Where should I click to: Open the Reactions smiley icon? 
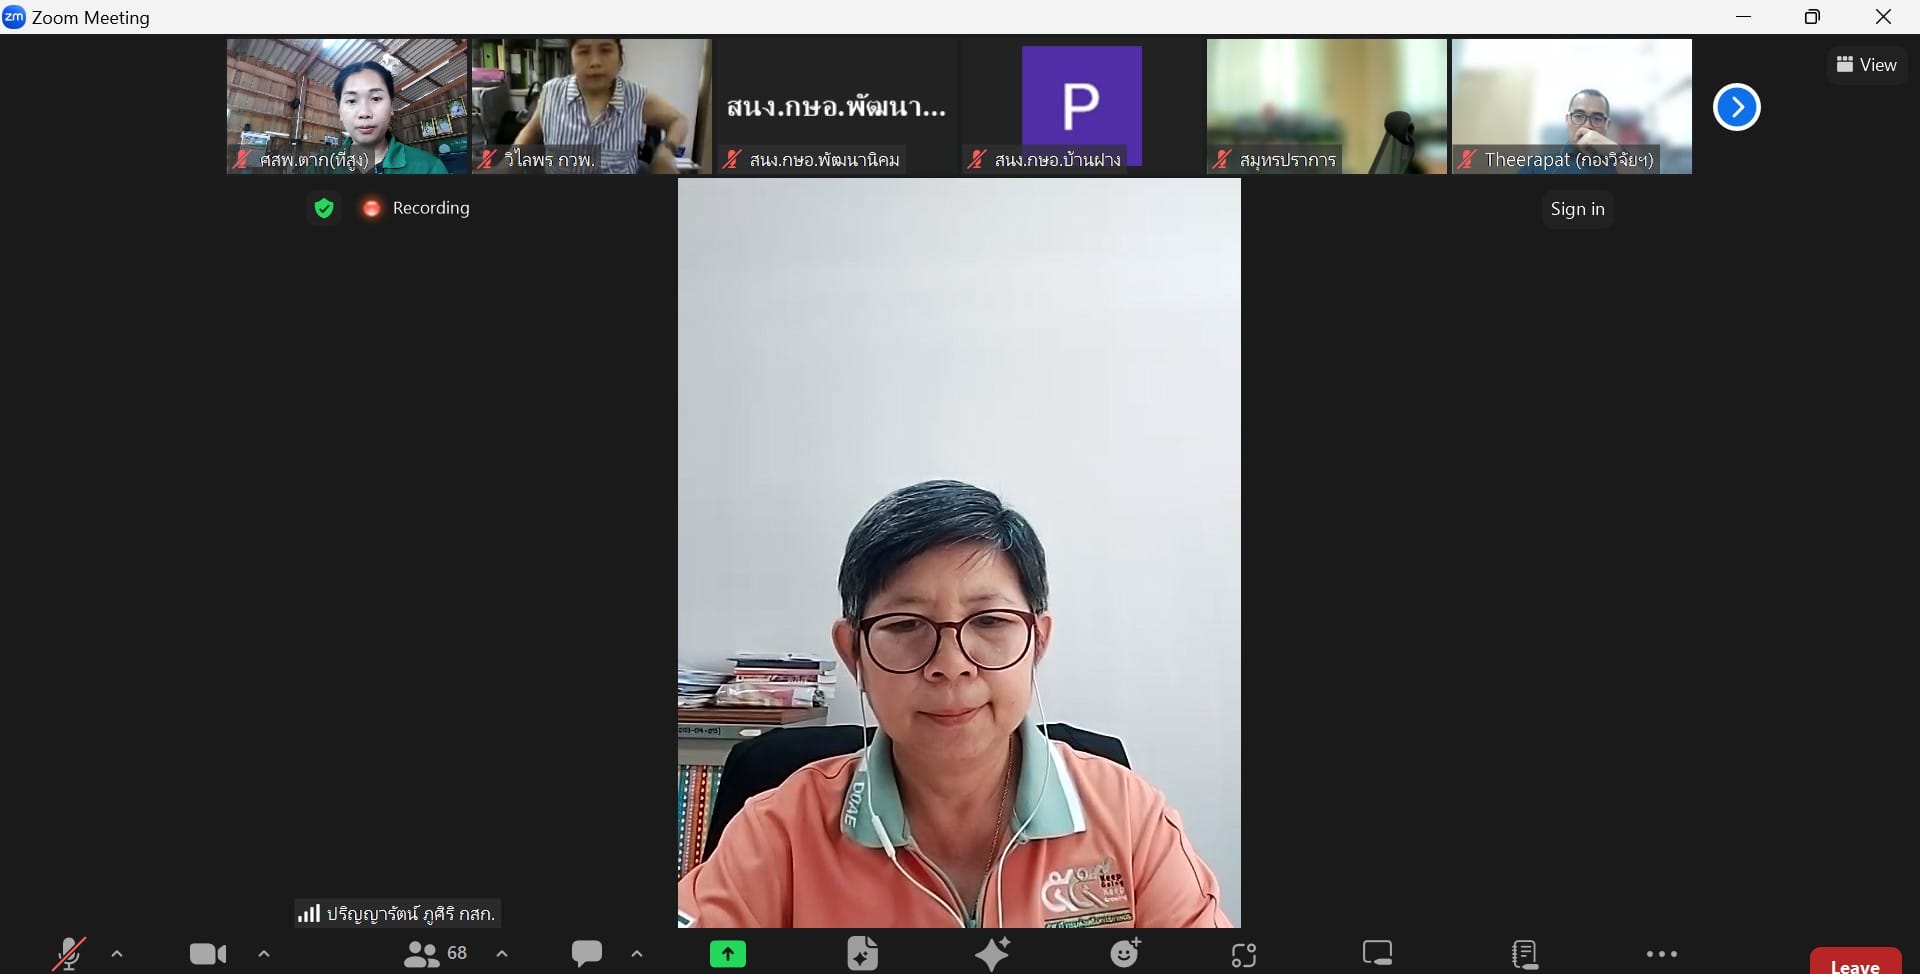(x=1126, y=954)
